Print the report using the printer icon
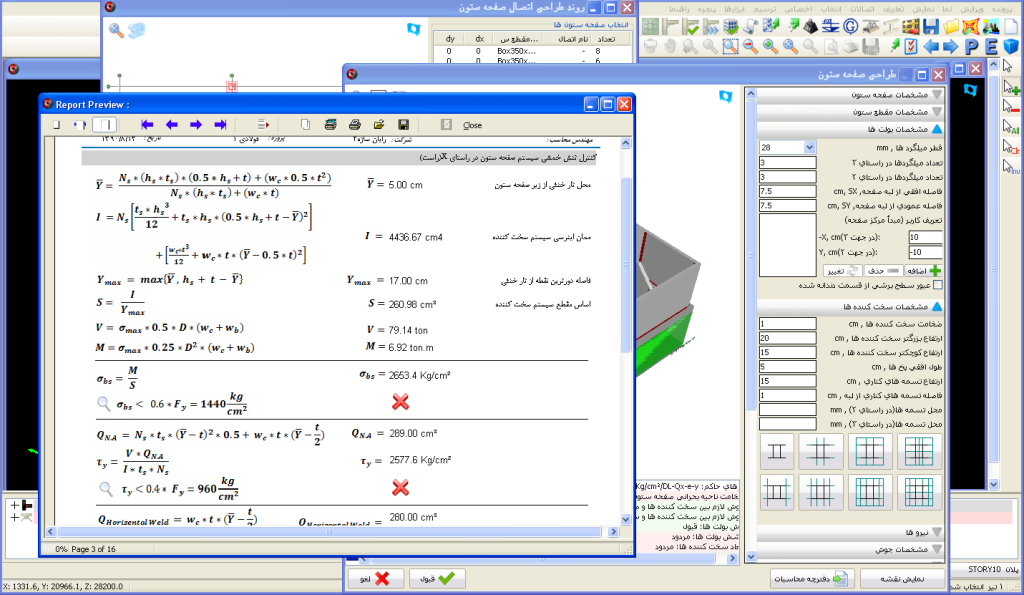The height and width of the screenshot is (595, 1024). tap(354, 125)
